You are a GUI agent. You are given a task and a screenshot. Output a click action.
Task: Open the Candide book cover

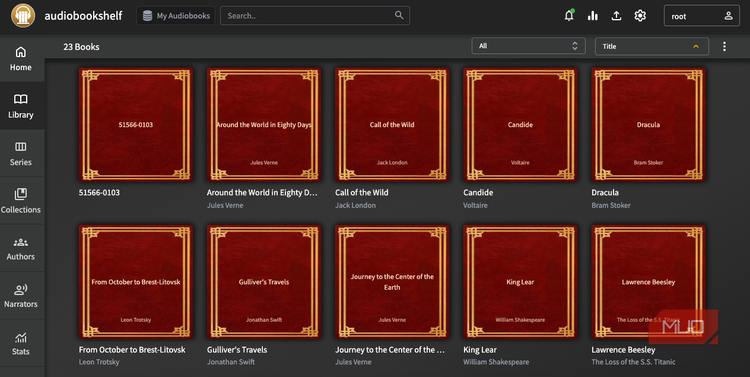pyautogui.click(x=520, y=124)
